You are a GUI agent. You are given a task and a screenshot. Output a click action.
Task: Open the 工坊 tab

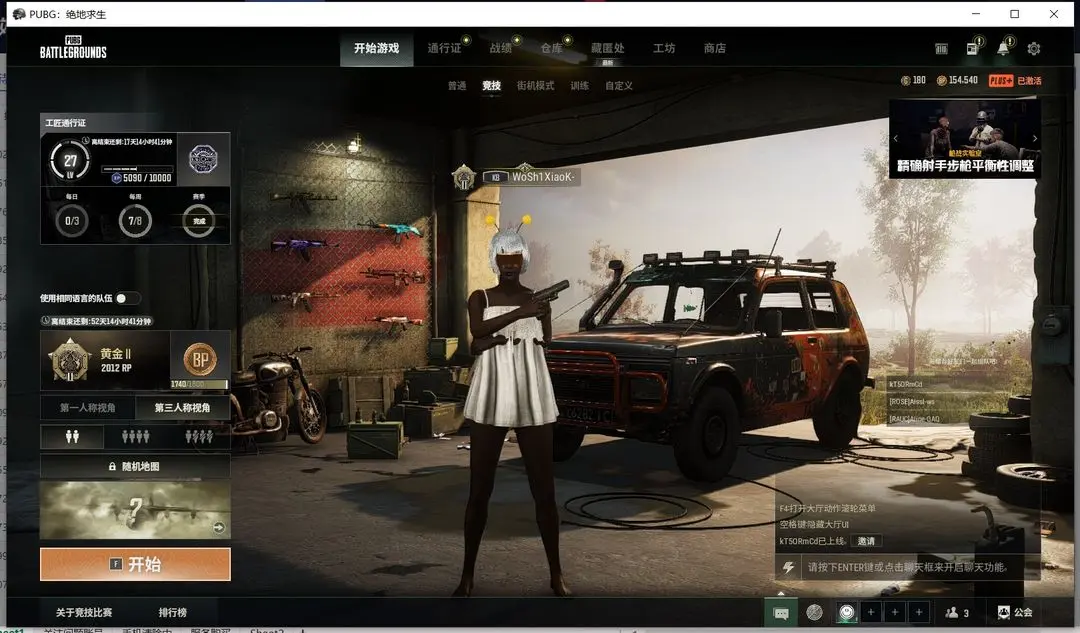664,48
